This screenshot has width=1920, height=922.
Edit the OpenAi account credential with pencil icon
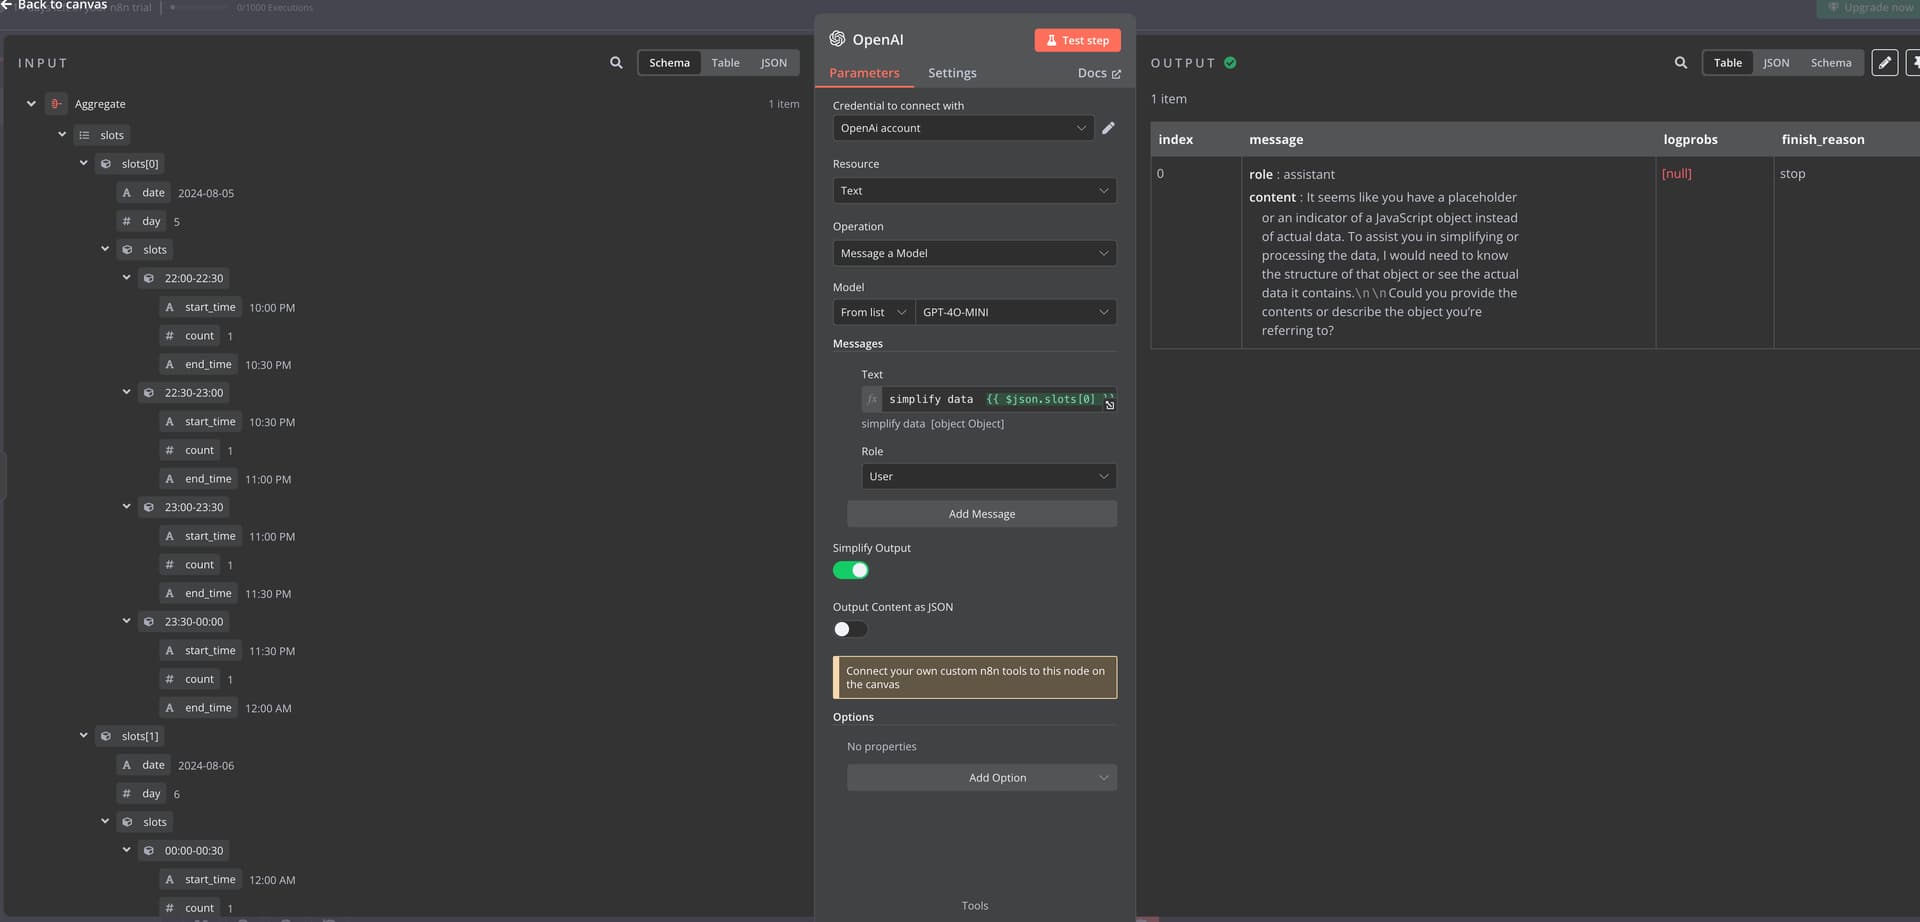click(1108, 128)
